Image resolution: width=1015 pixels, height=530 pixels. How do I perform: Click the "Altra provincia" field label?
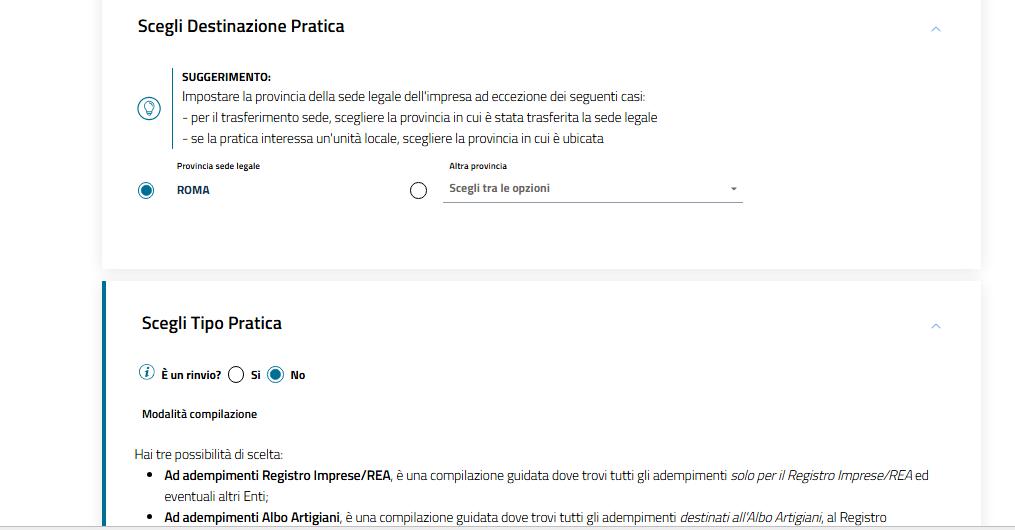click(478, 166)
